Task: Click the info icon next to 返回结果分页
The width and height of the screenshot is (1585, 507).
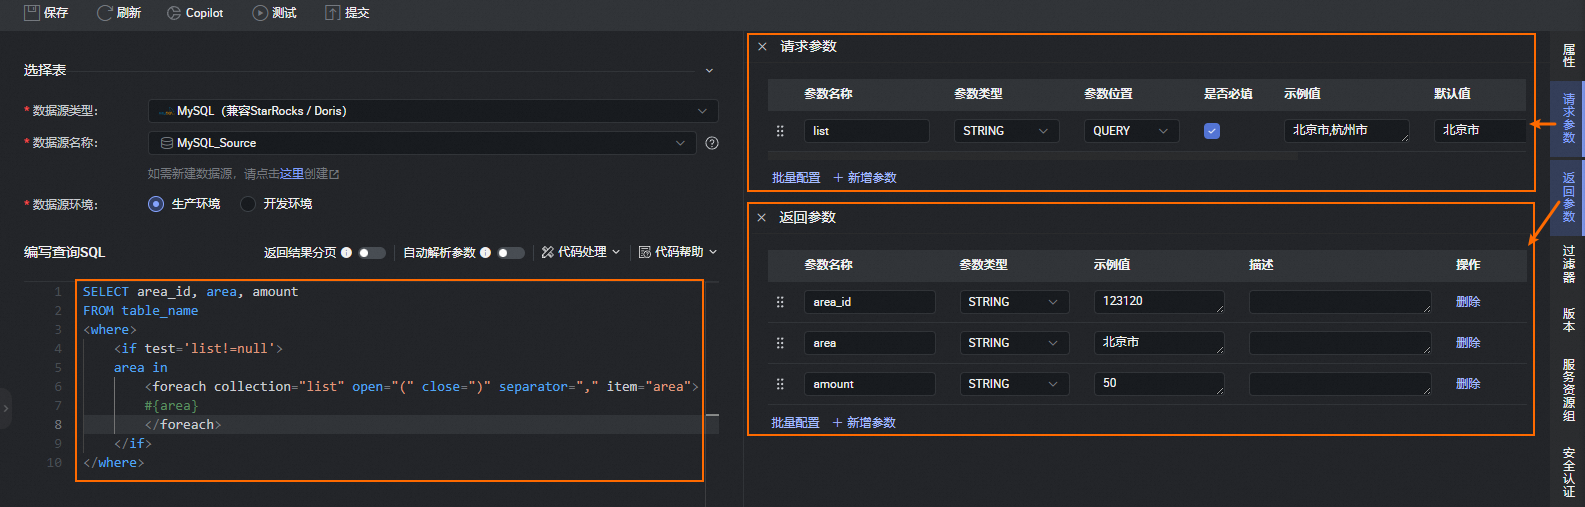Action: click(x=346, y=253)
